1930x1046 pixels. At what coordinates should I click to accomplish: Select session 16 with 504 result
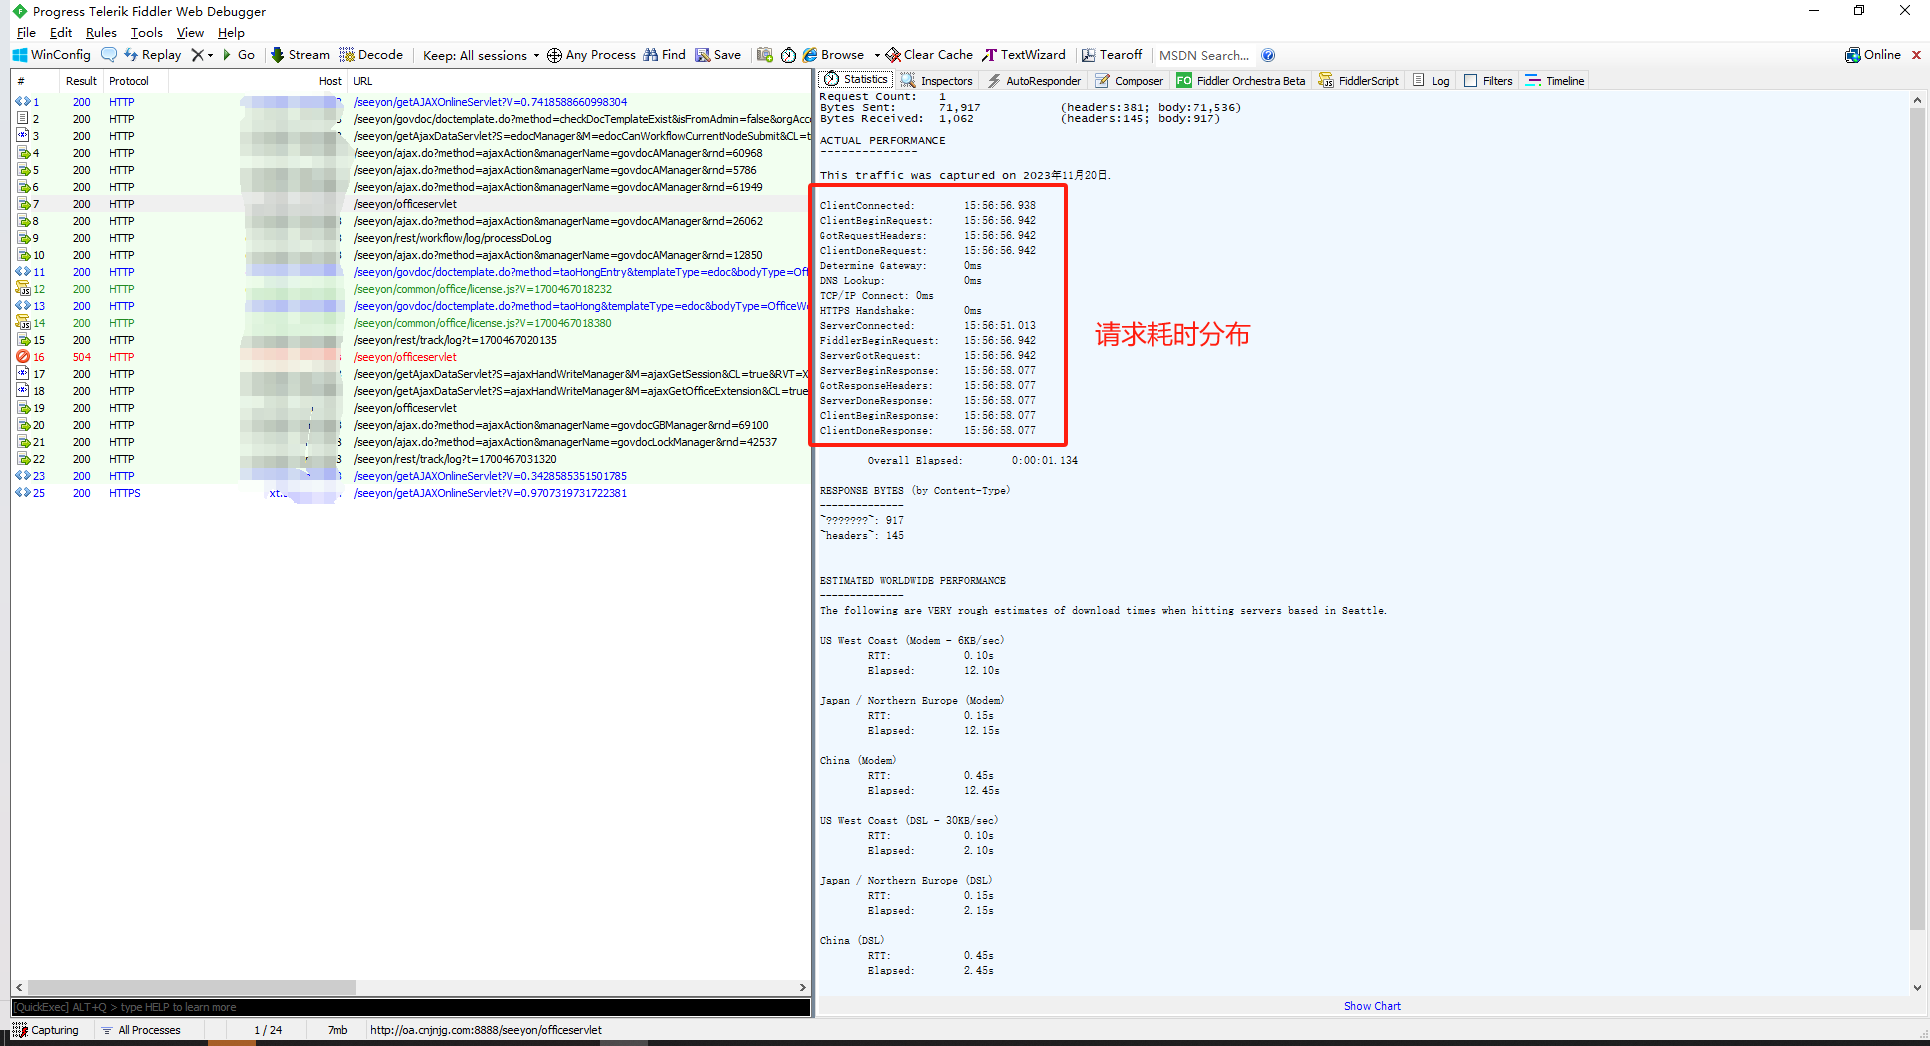(x=81, y=357)
